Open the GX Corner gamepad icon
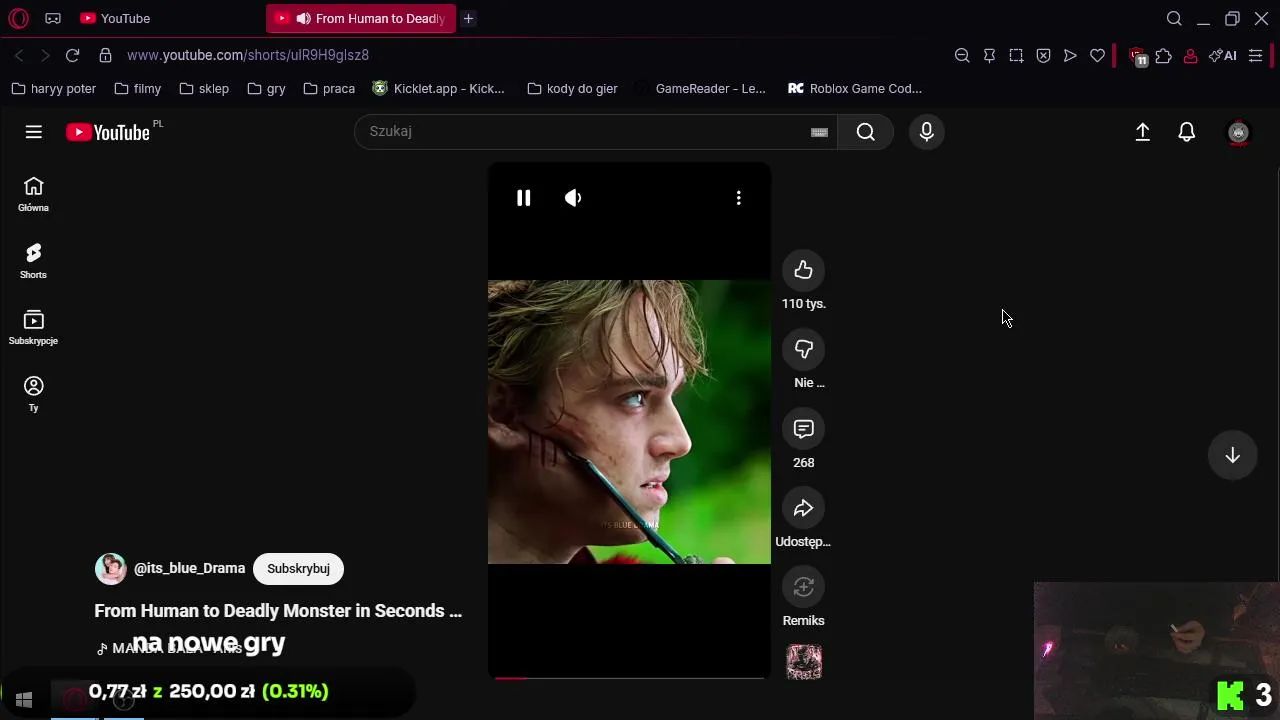 click(x=53, y=18)
